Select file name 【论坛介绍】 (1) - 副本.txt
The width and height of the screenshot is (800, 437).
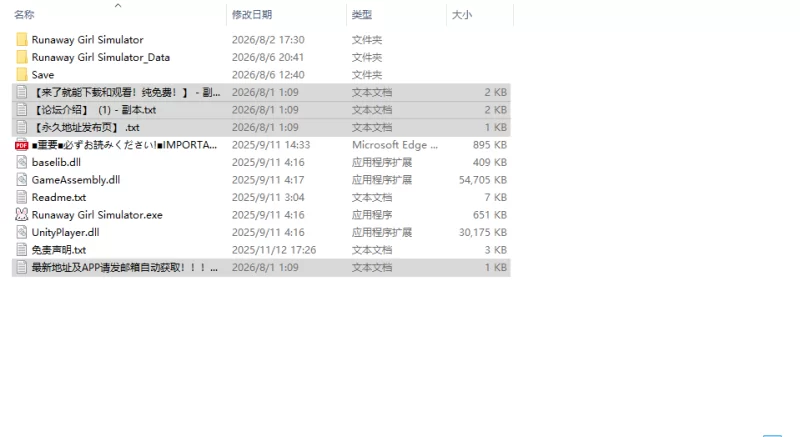pos(94,110)
